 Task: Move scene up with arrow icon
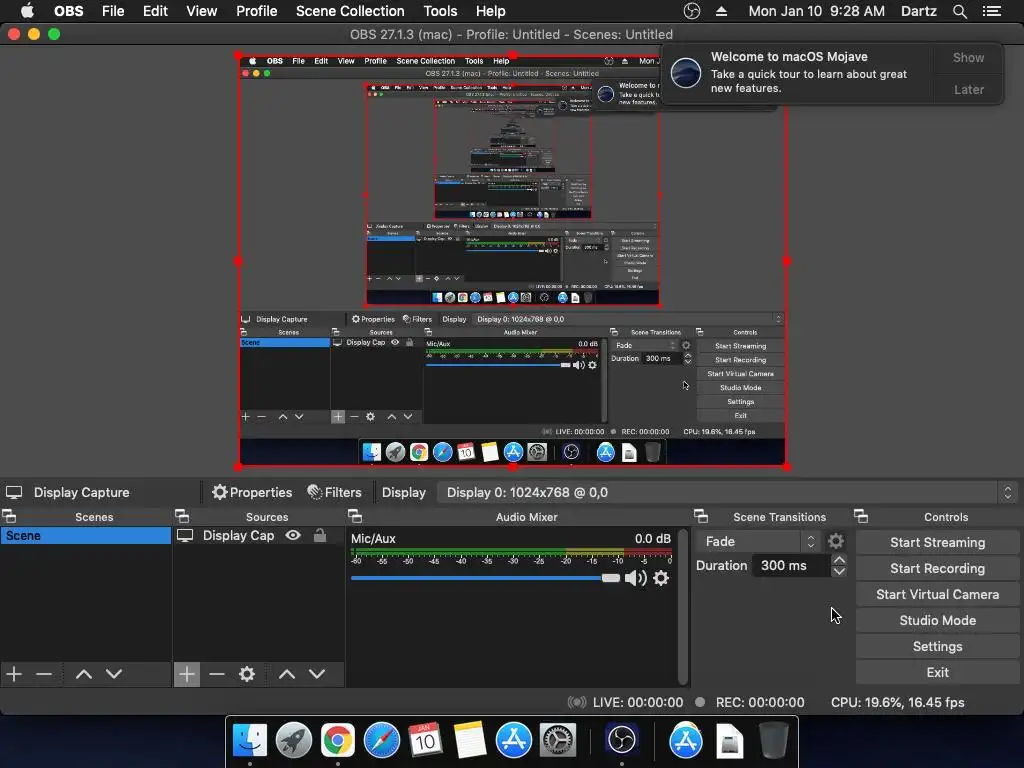84,674
